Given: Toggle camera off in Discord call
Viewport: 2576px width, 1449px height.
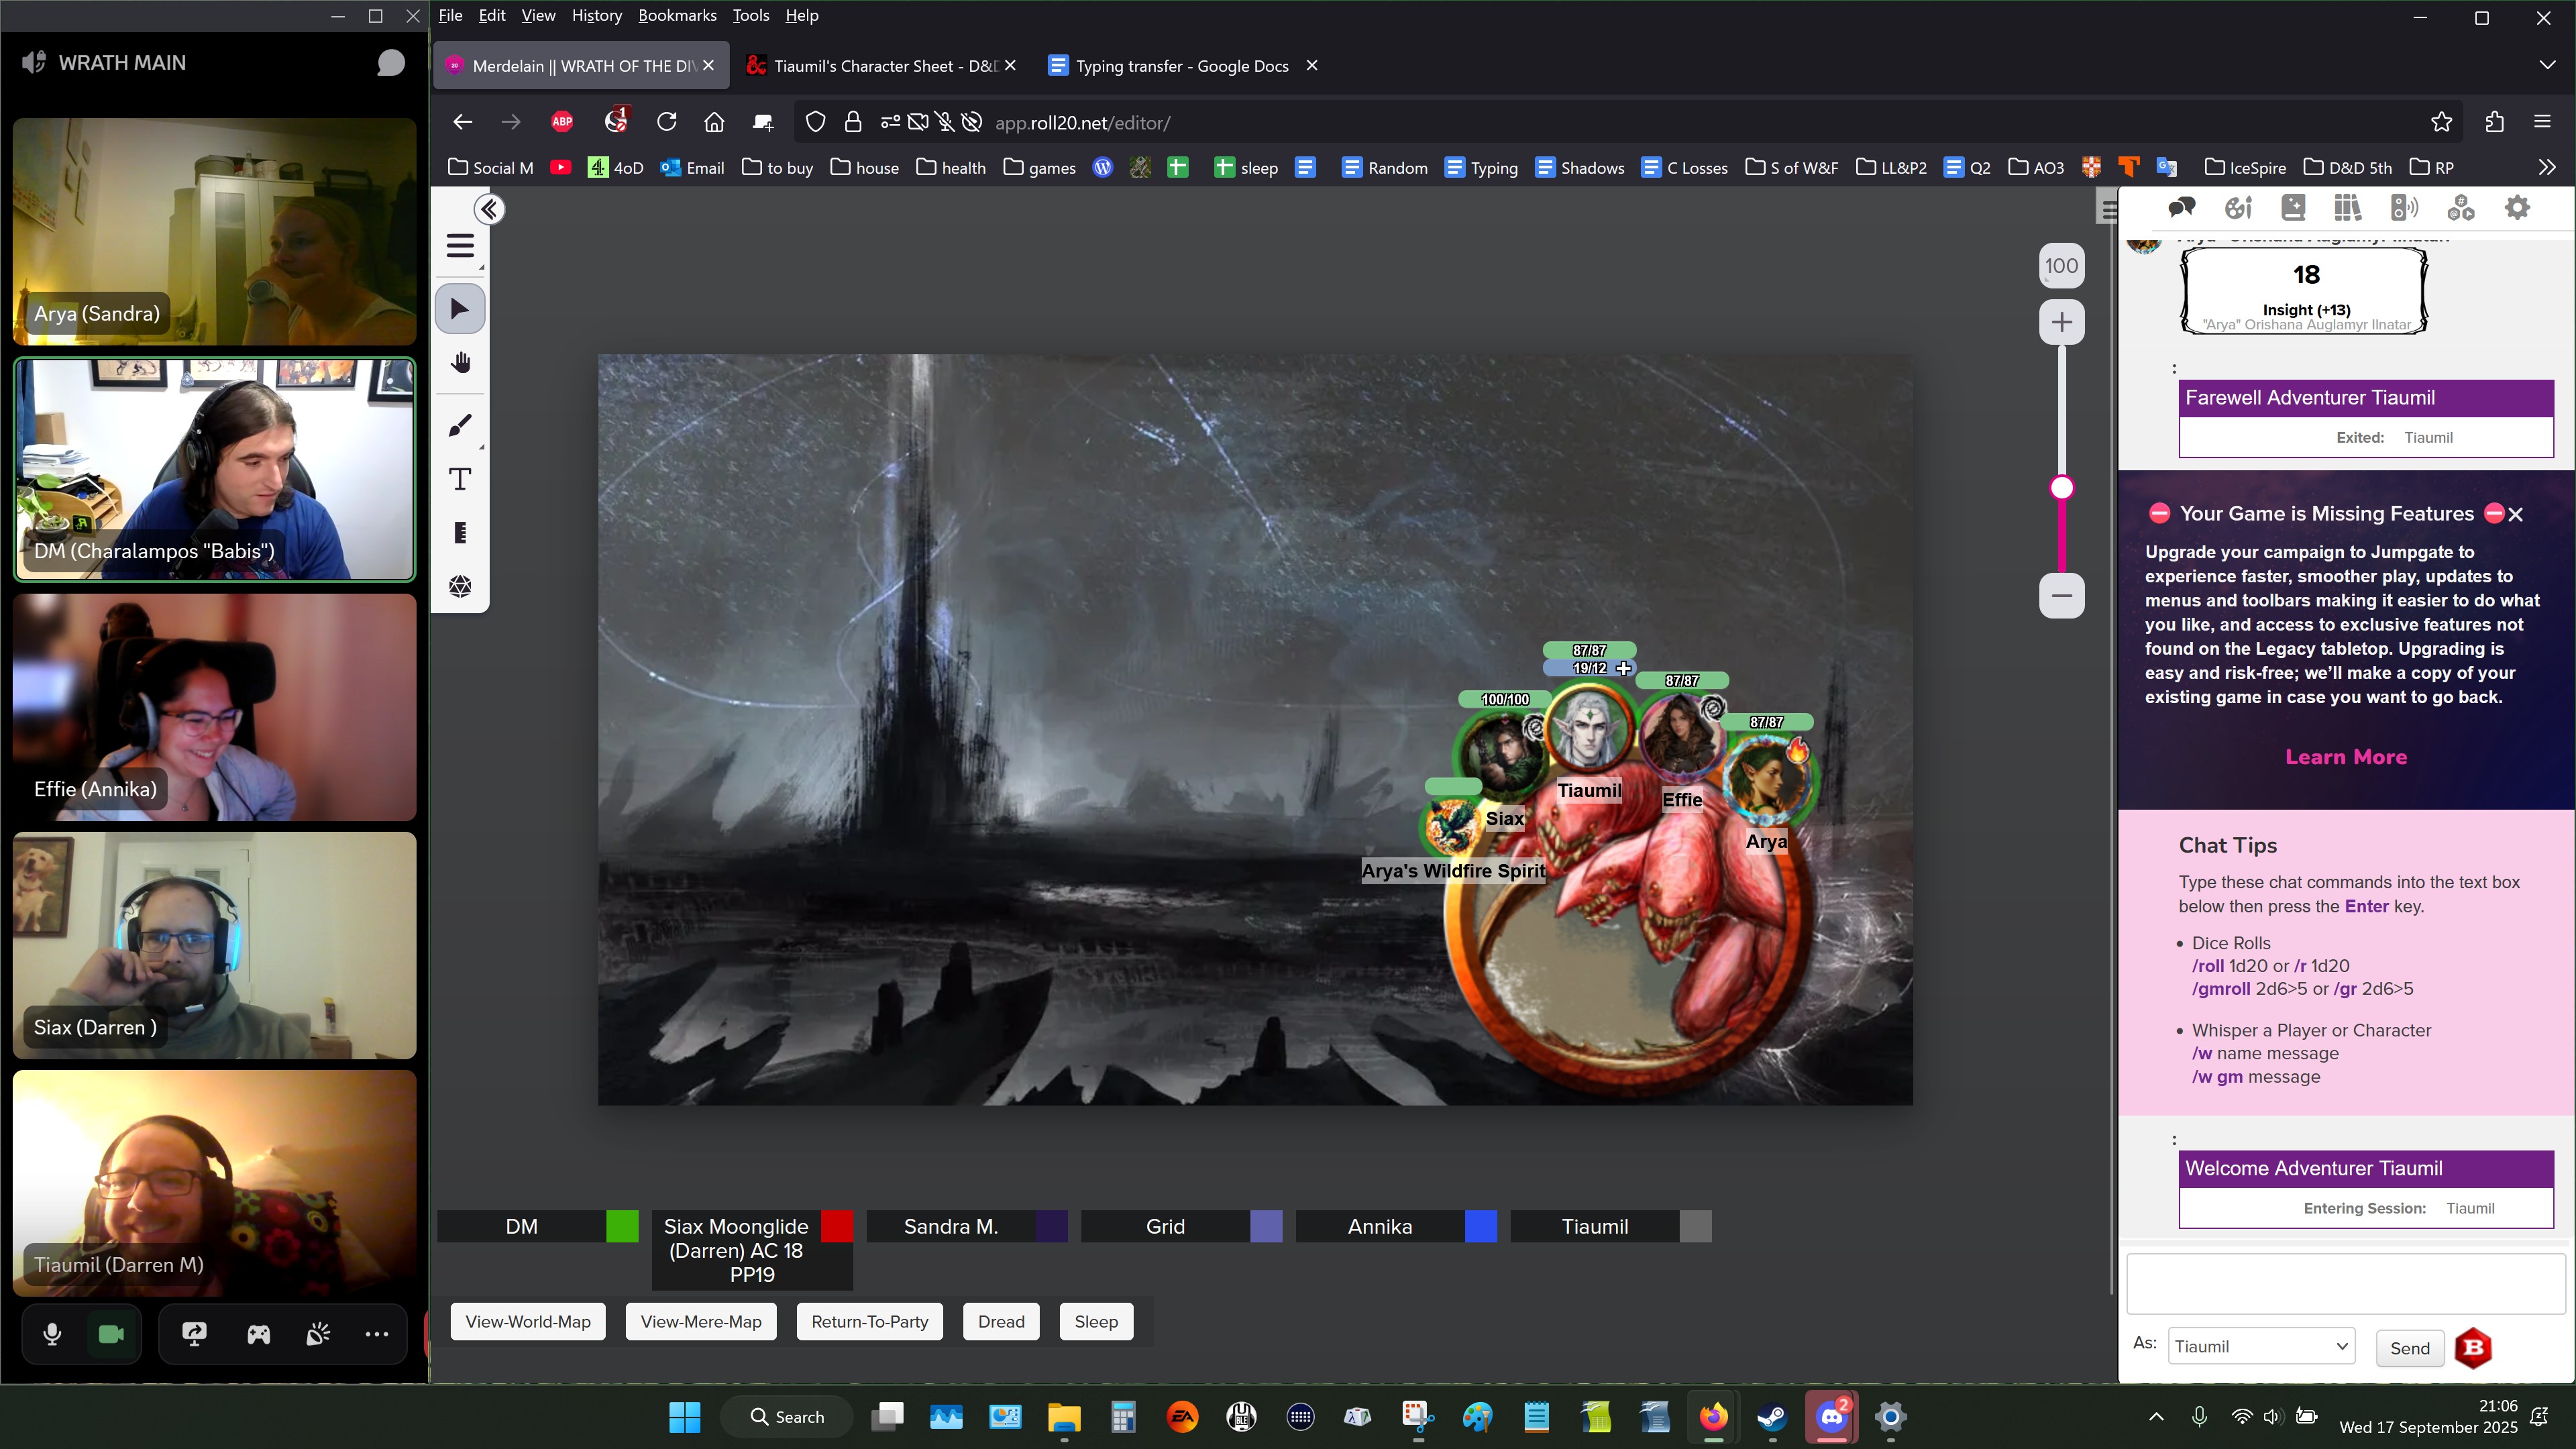Looking at the screenshot, I should [x=111, y=1334].
